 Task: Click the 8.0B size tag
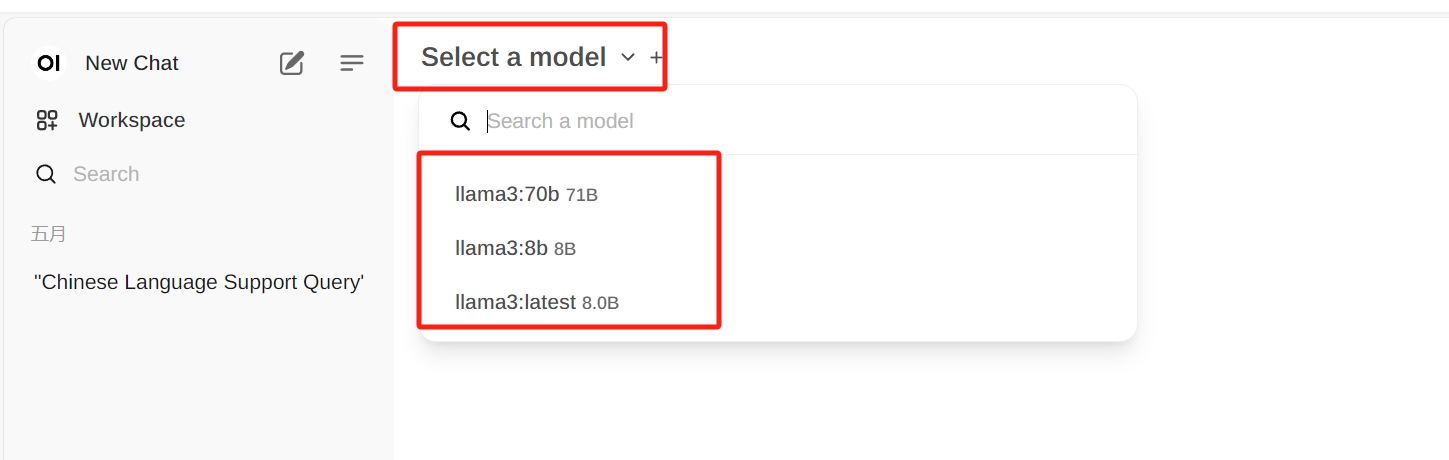[x=600, y=302]
